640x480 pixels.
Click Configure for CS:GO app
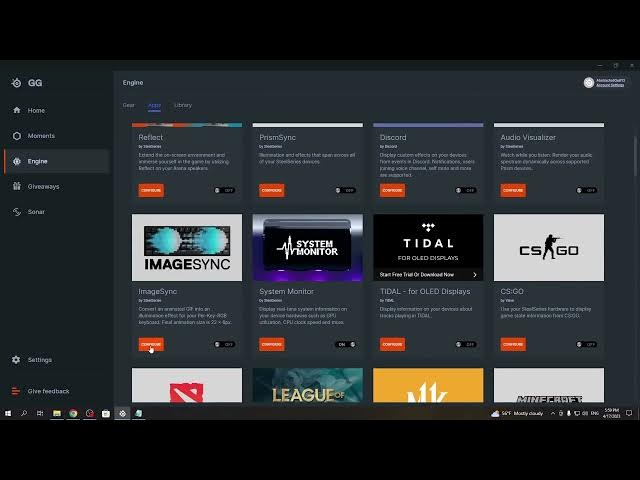pyautogui.click(x=513, y=344)
